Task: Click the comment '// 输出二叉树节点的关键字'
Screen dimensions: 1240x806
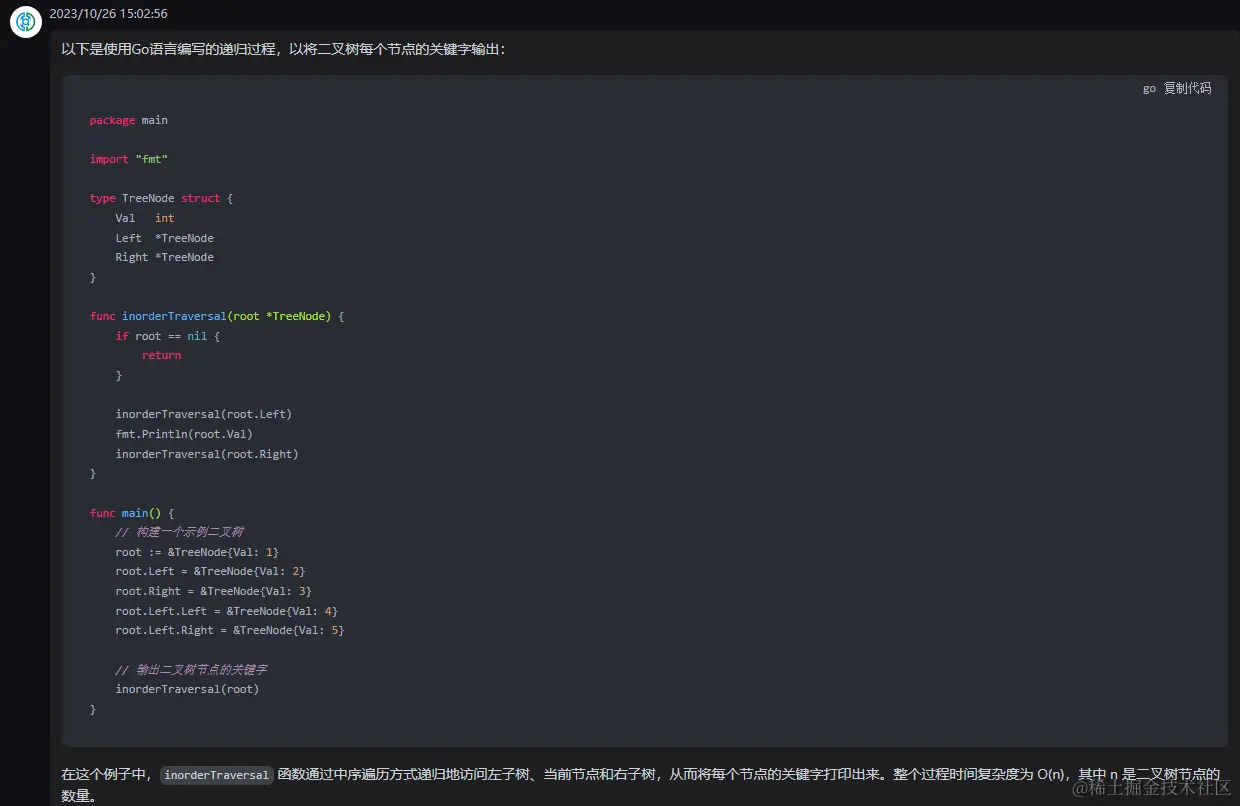Action: pyautogui.click(x=191, y=670)
